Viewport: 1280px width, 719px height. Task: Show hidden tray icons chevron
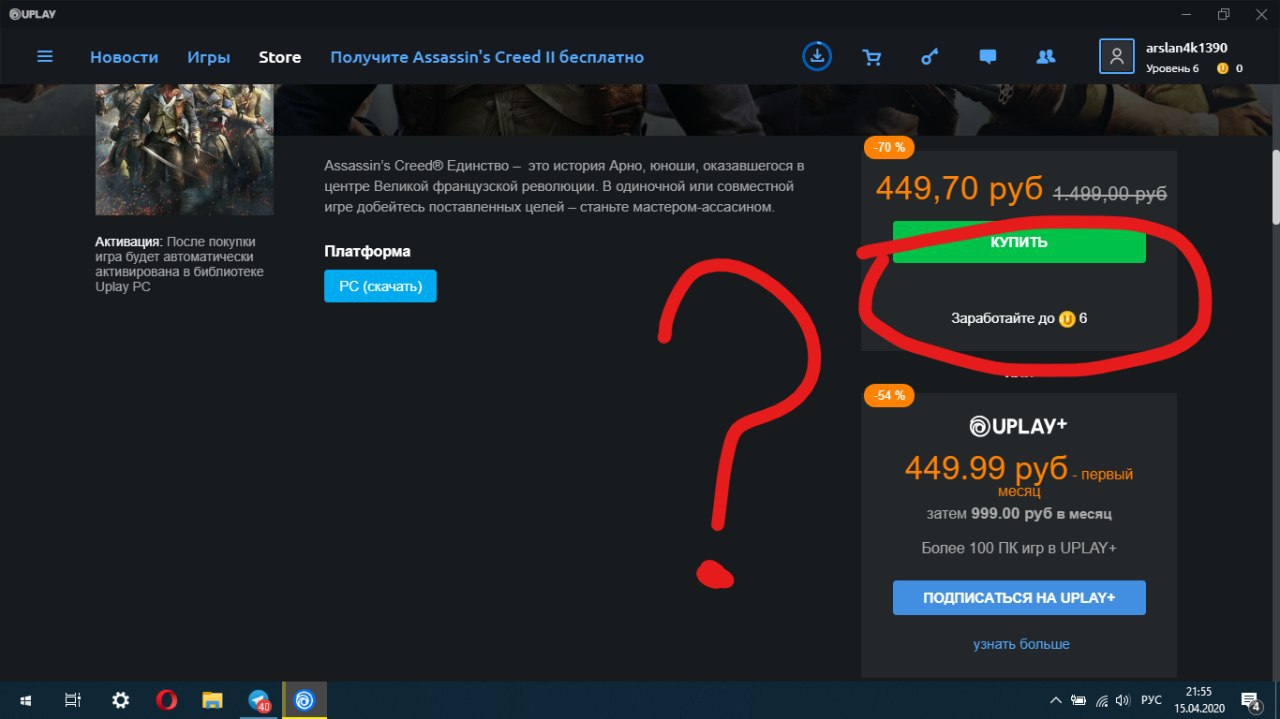1055,700
